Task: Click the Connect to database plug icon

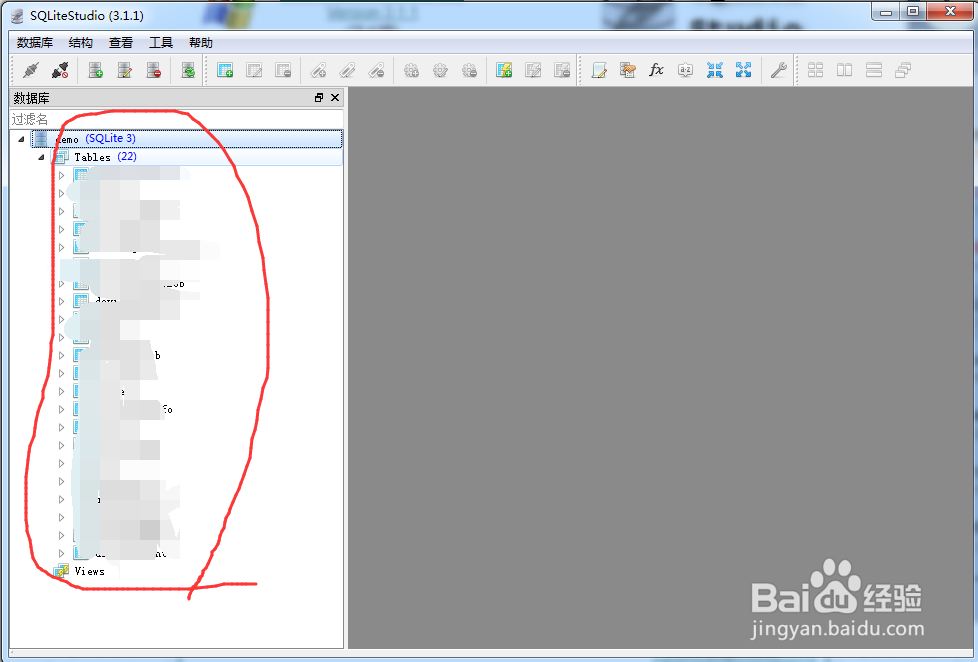Action: pos(31,70)
